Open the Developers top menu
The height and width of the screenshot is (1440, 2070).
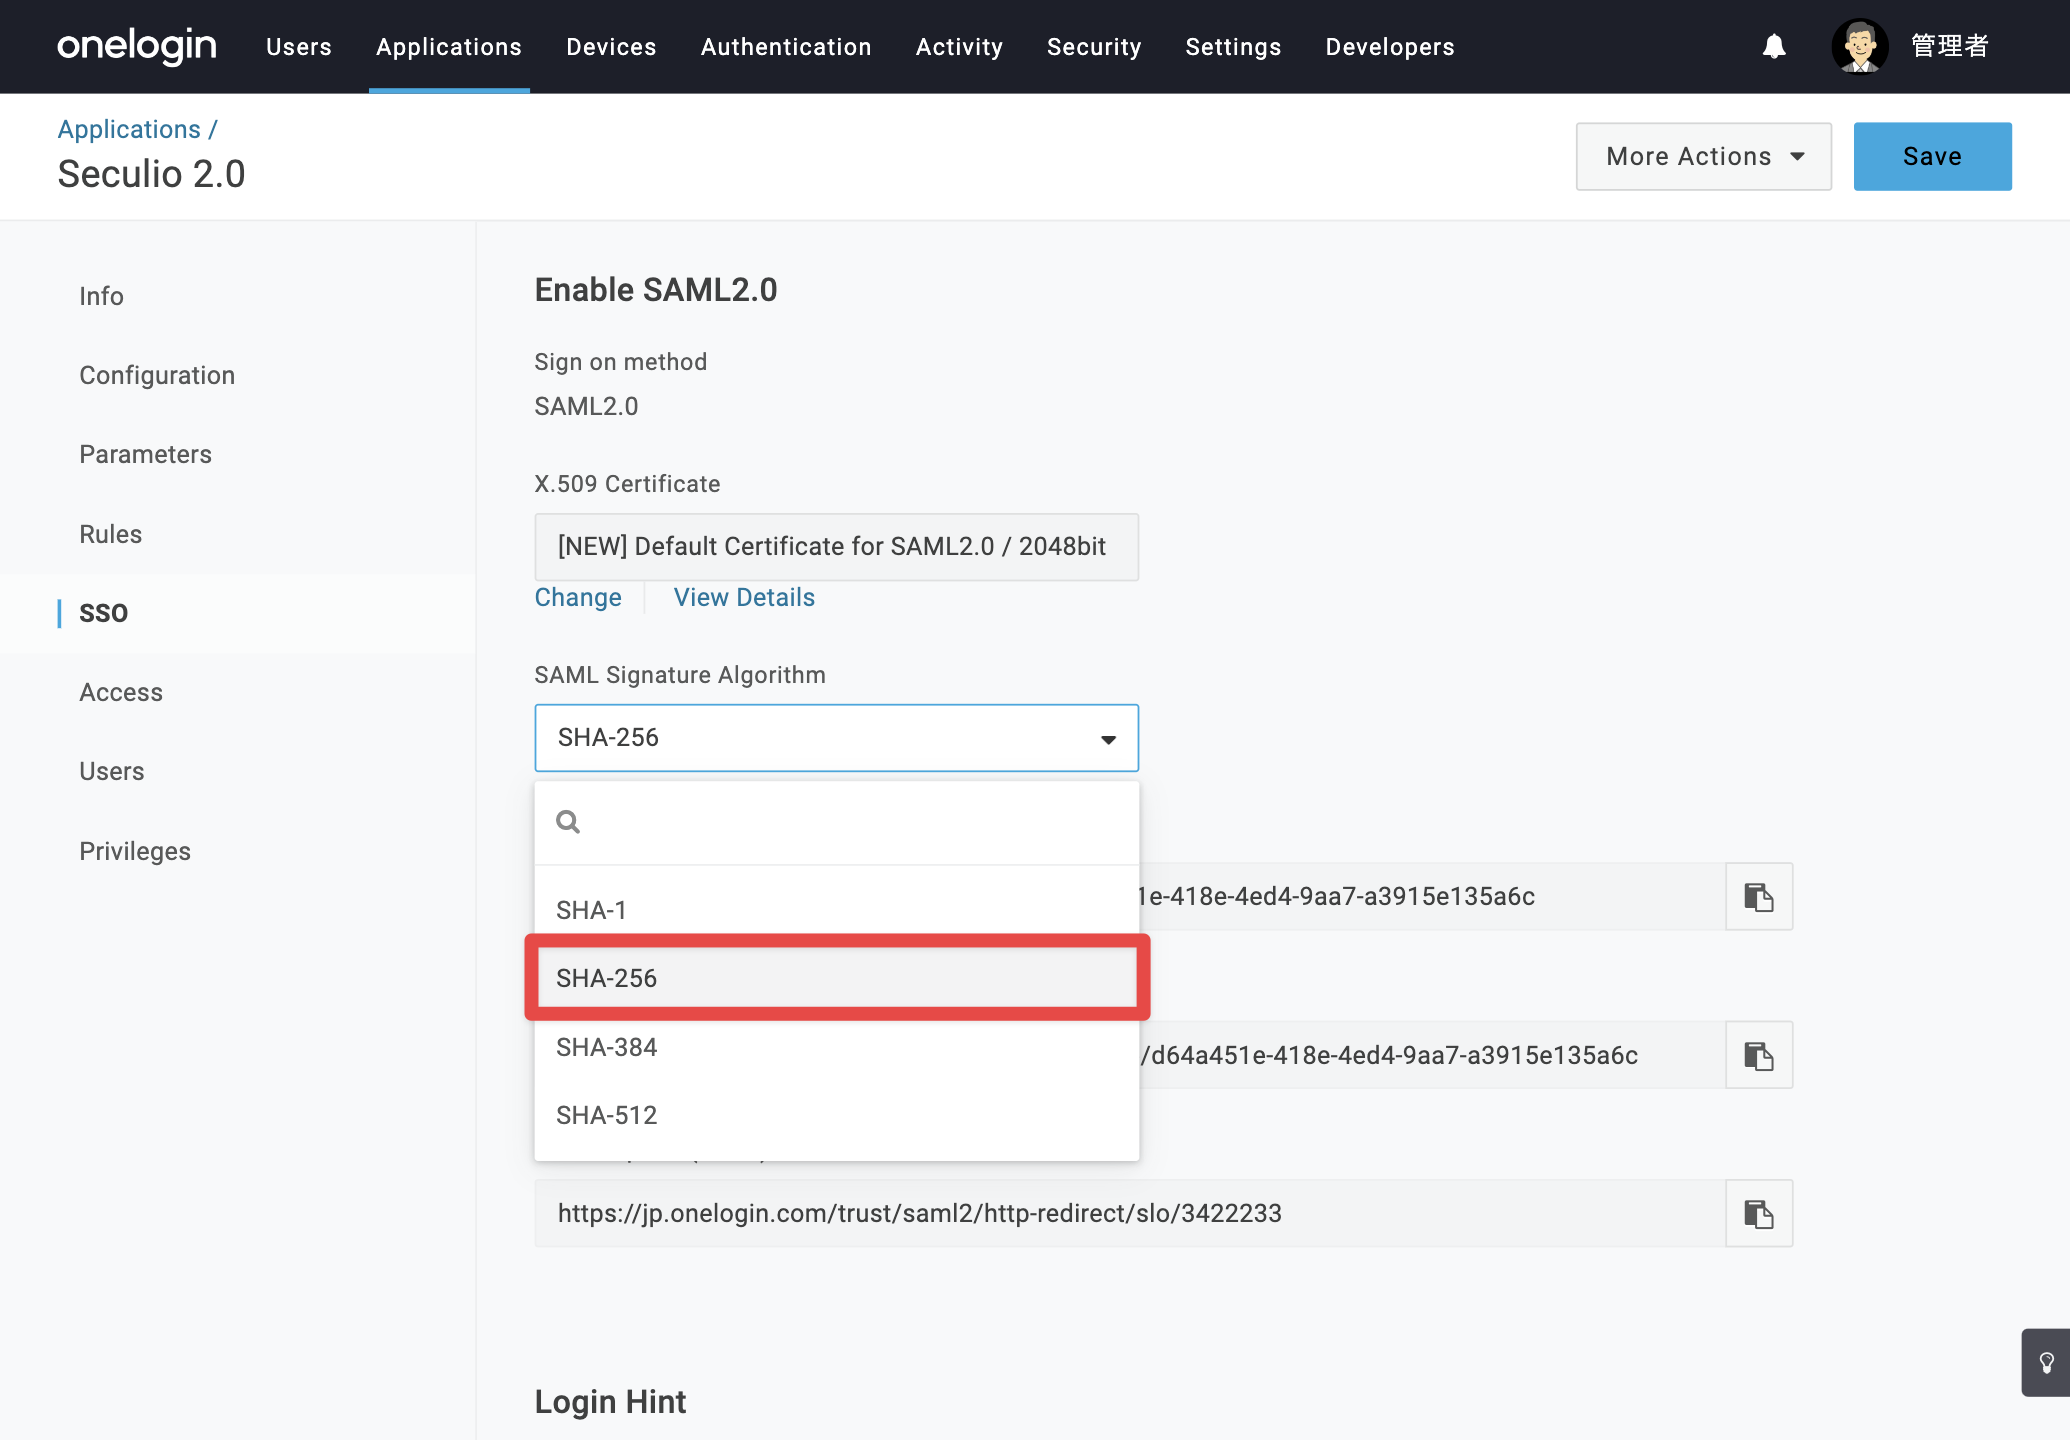click(x=1390, y=47)
